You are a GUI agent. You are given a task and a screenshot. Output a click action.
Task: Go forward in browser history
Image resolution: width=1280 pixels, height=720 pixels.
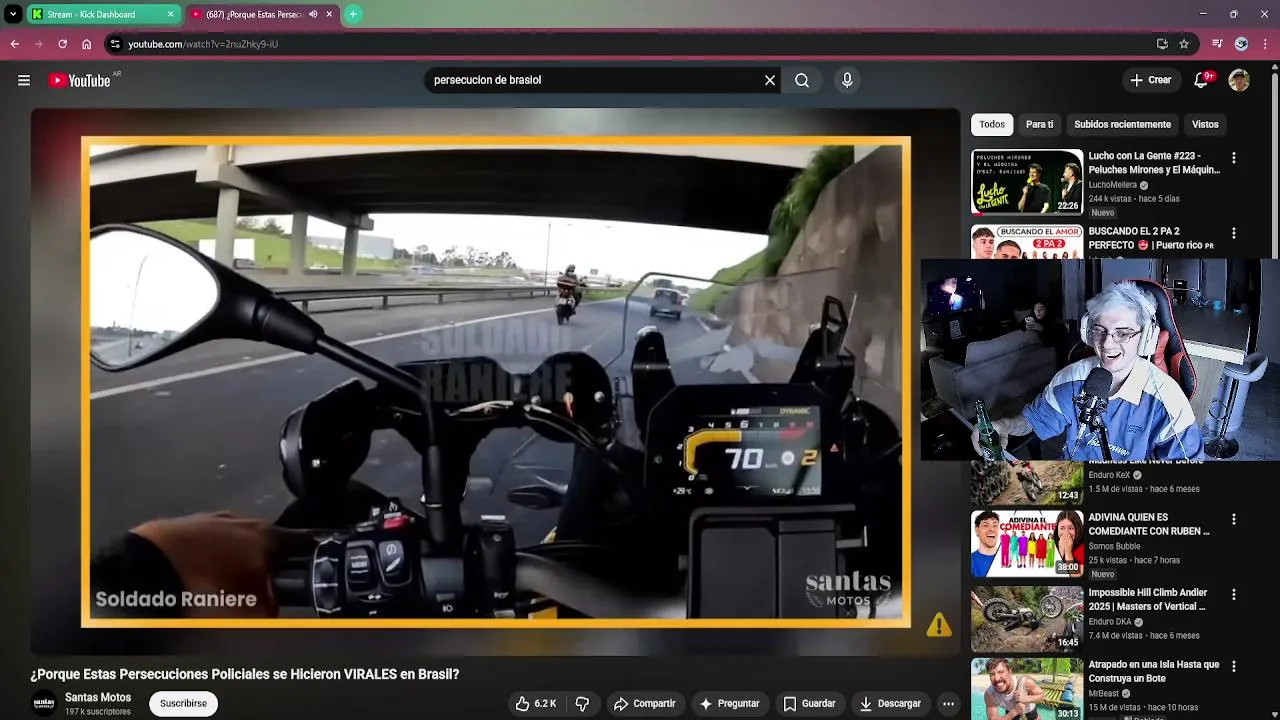[38, 44]
